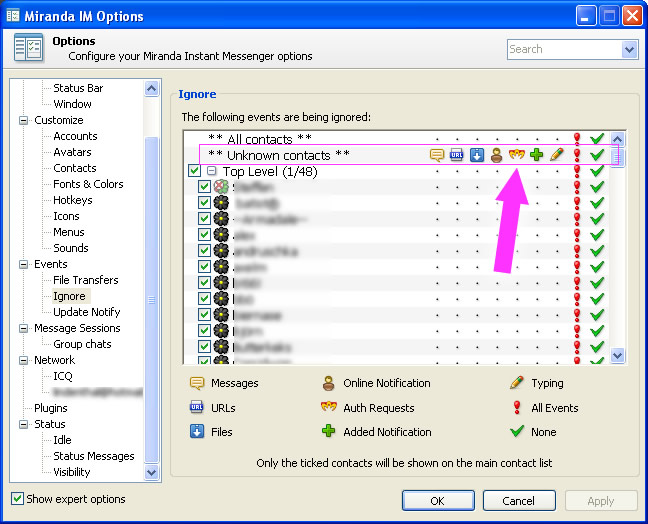Focus the Search input field
648x524 pixels.
click(x=565, y=50)
